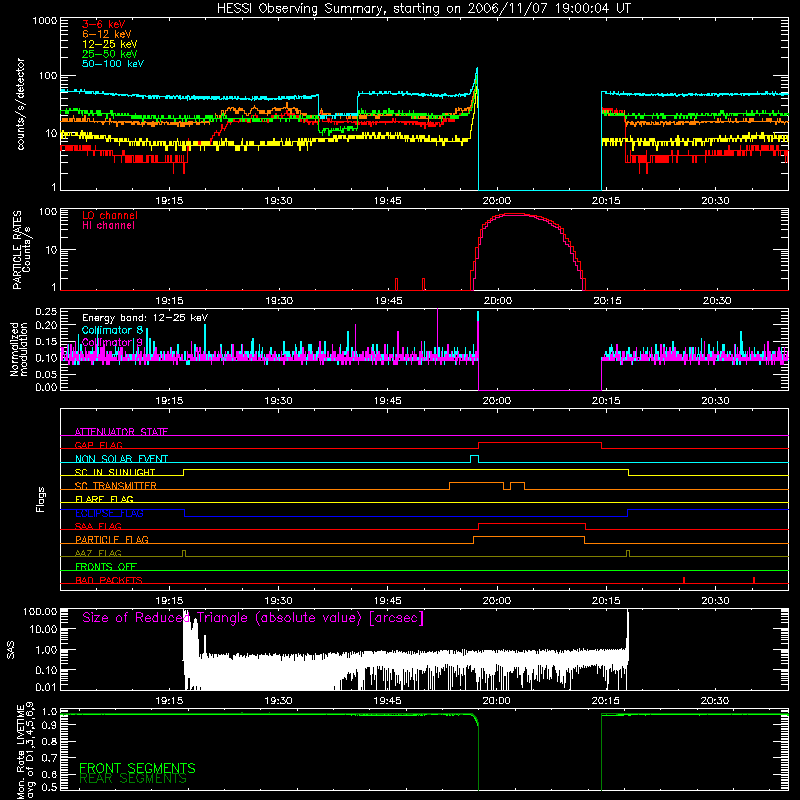Select the red 3-6 keV legend label
Screen dimensions: 800x800
pyautogui.click(x=104, y=24)
